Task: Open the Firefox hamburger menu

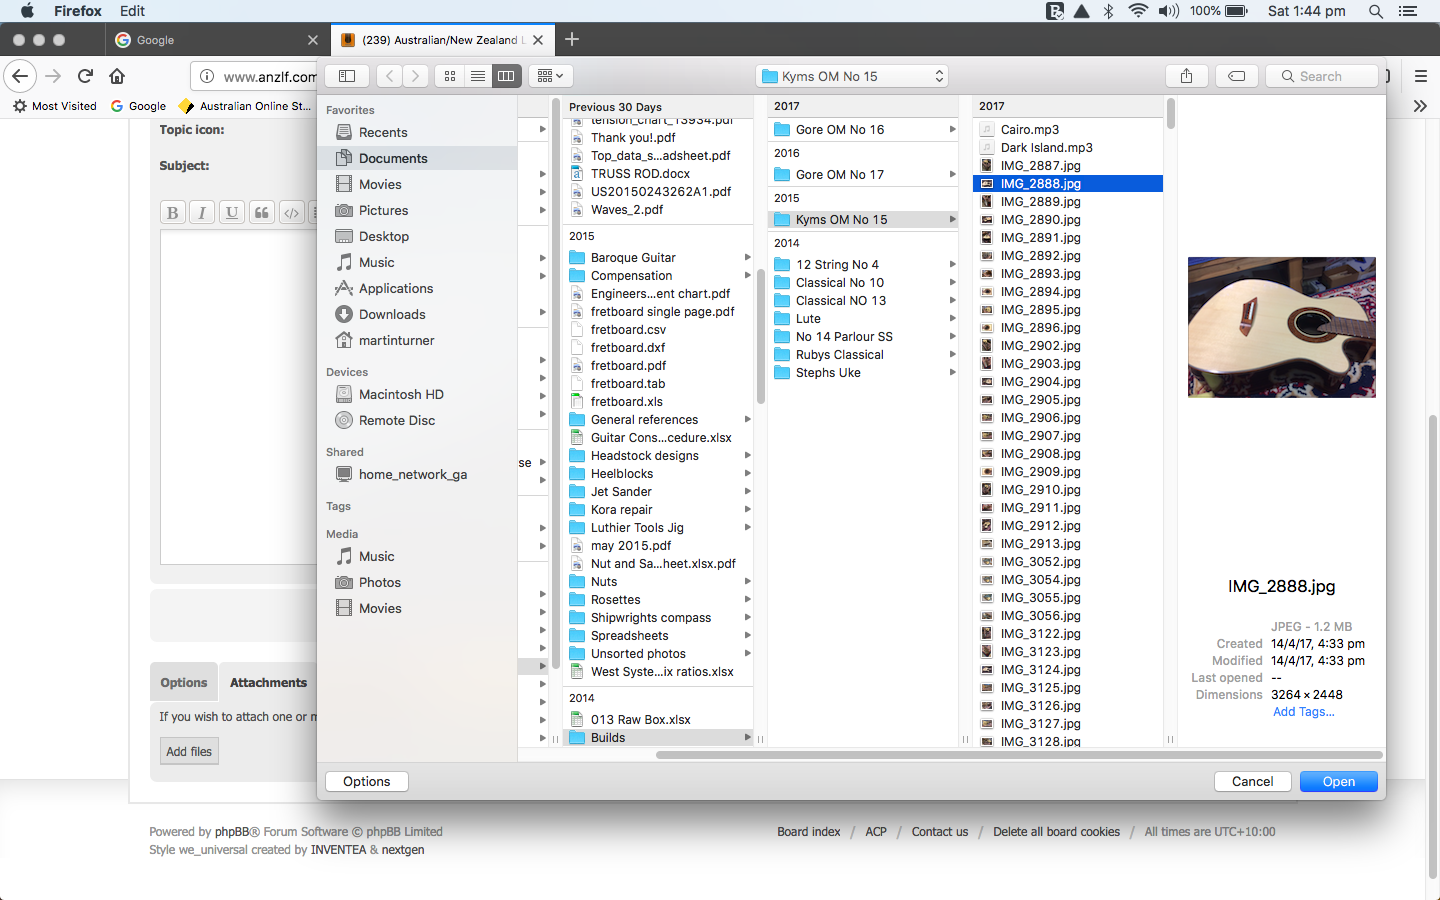Action: [1420, 76]
